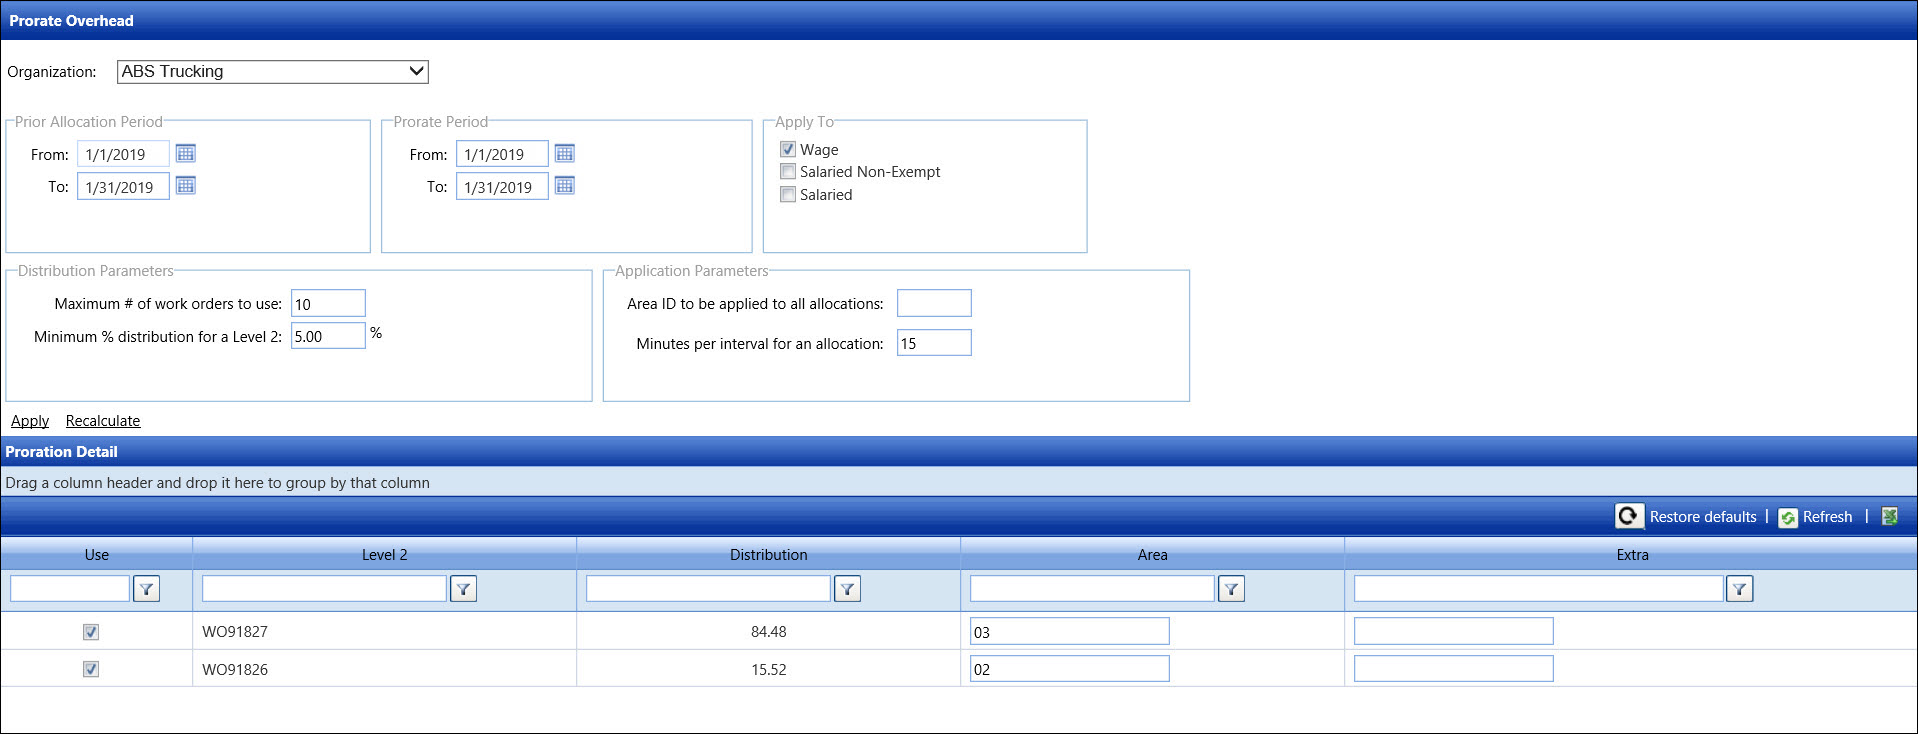Viewport: 1918px width, 734px height.
Task: Expand the Organization dropdown
Action: (416, 71)
